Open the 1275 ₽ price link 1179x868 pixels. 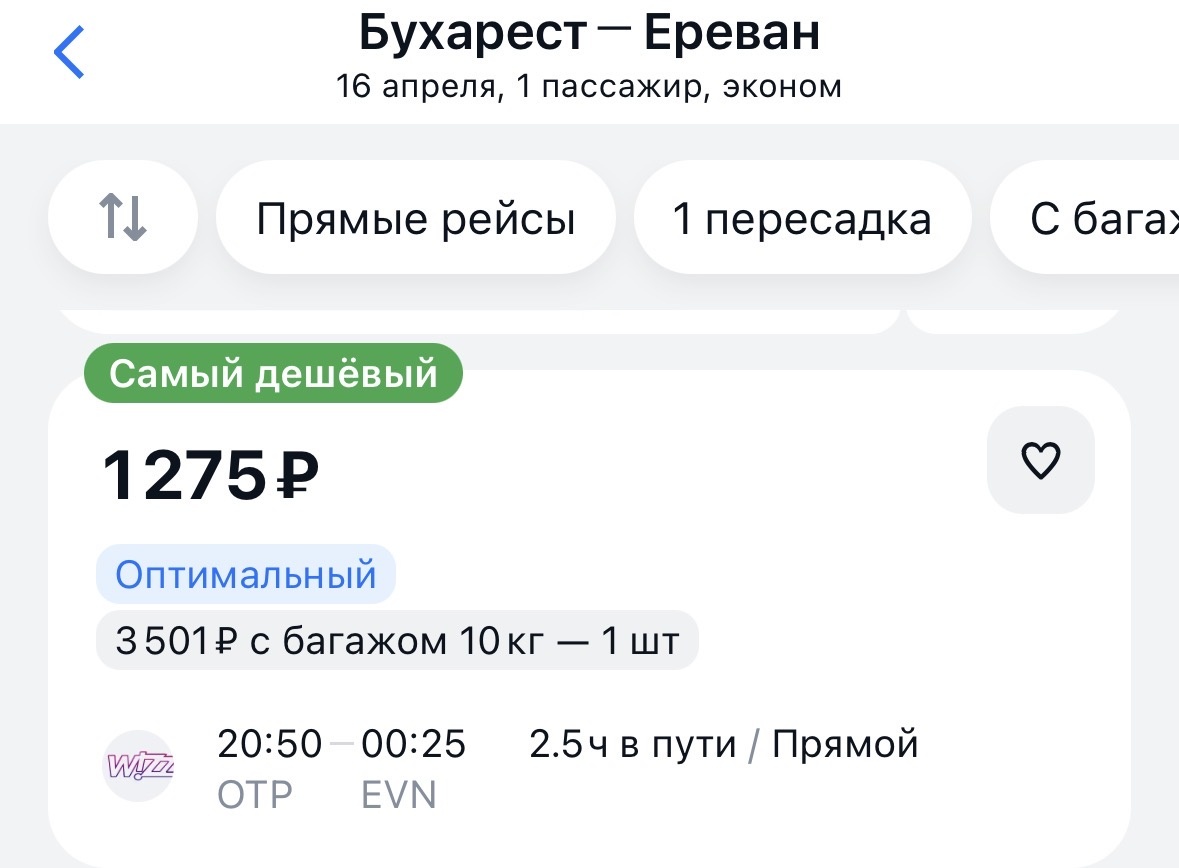coord(208,470)
